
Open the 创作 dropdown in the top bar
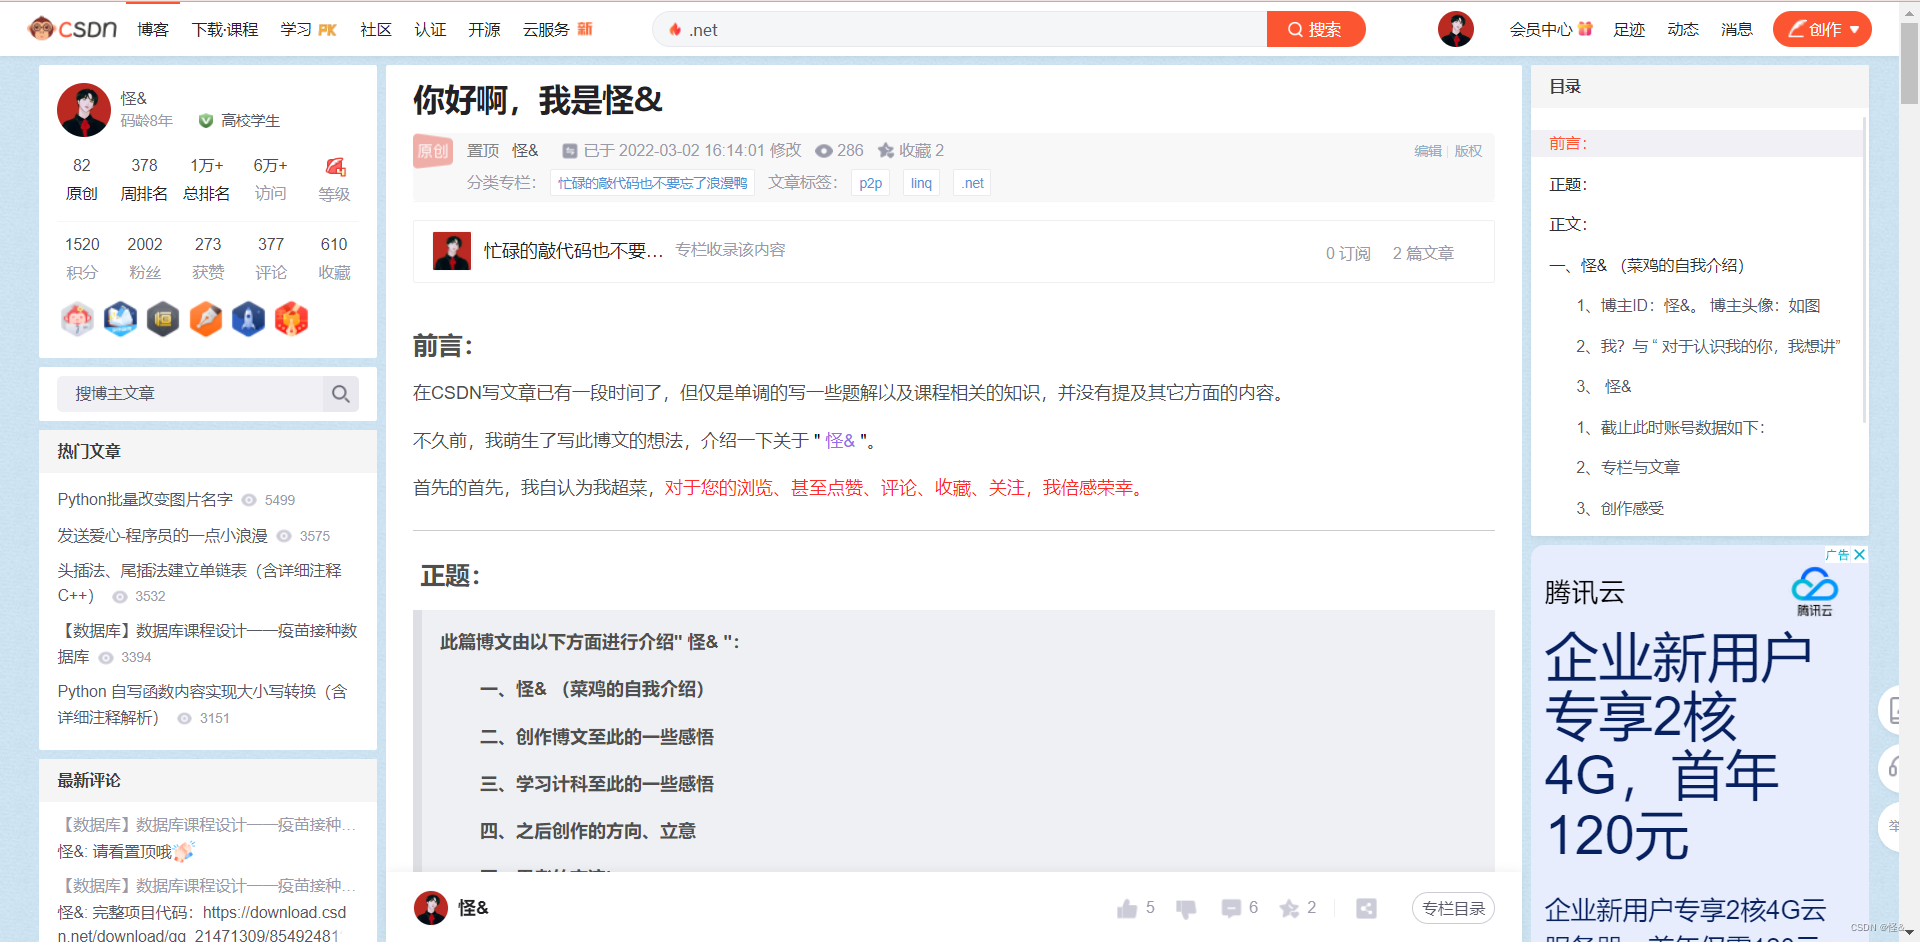click(1822, 29)
